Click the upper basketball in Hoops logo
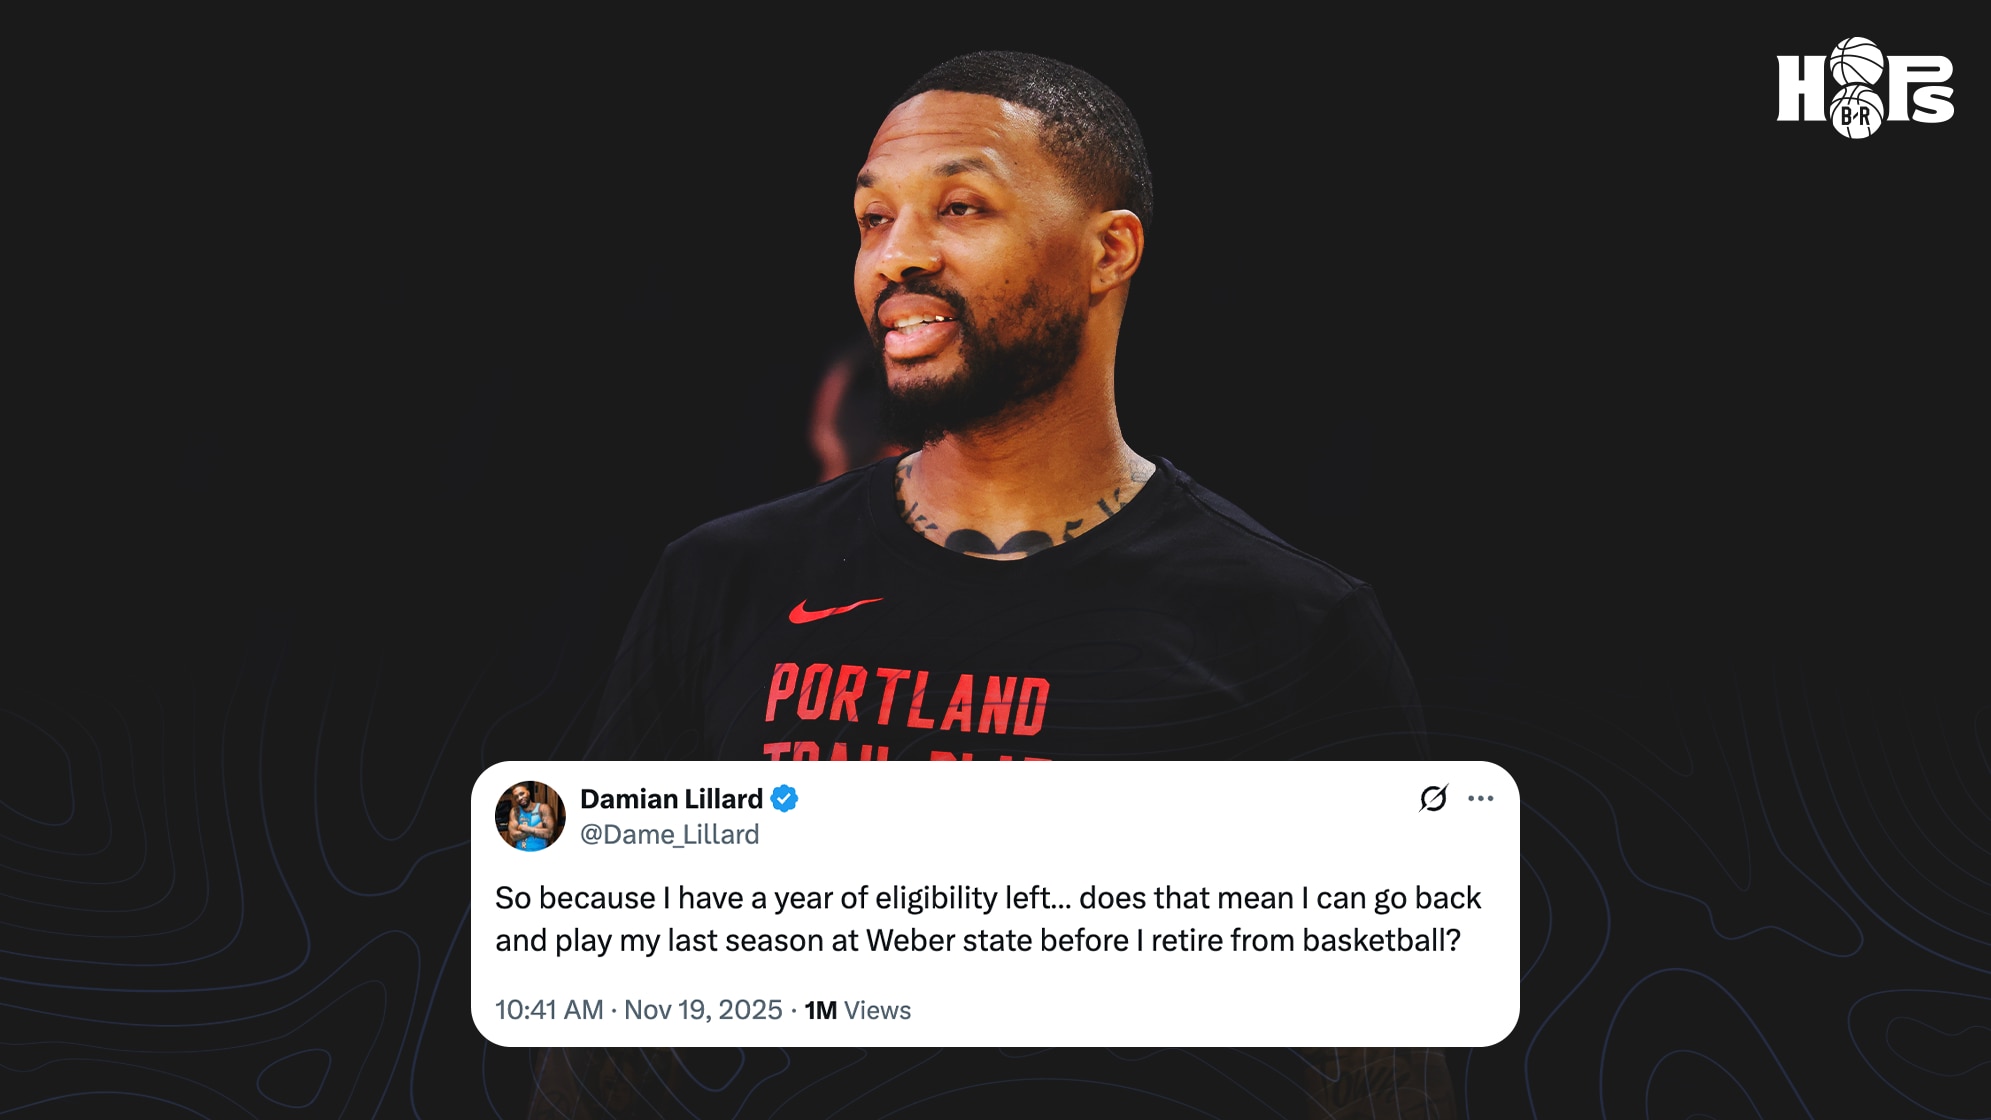The image size is (1991, 1120). [1857, 62]
